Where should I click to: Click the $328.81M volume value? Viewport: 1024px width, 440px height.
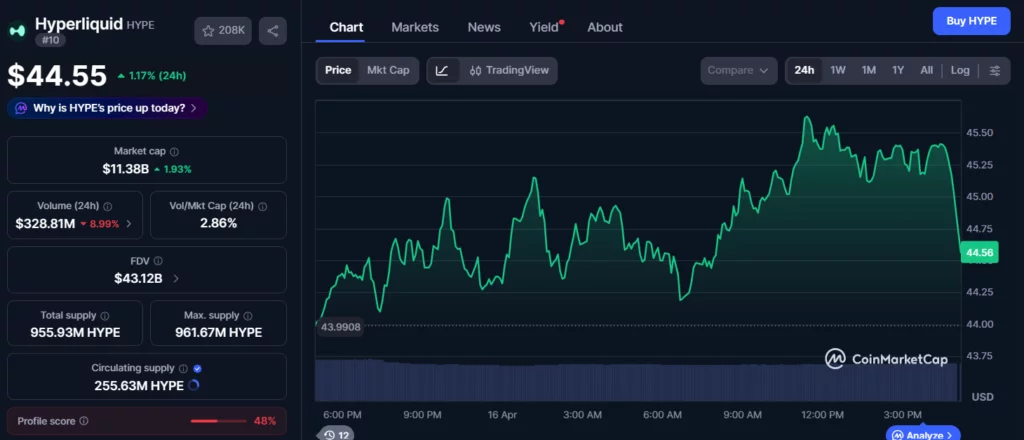[x=45, y=224]
